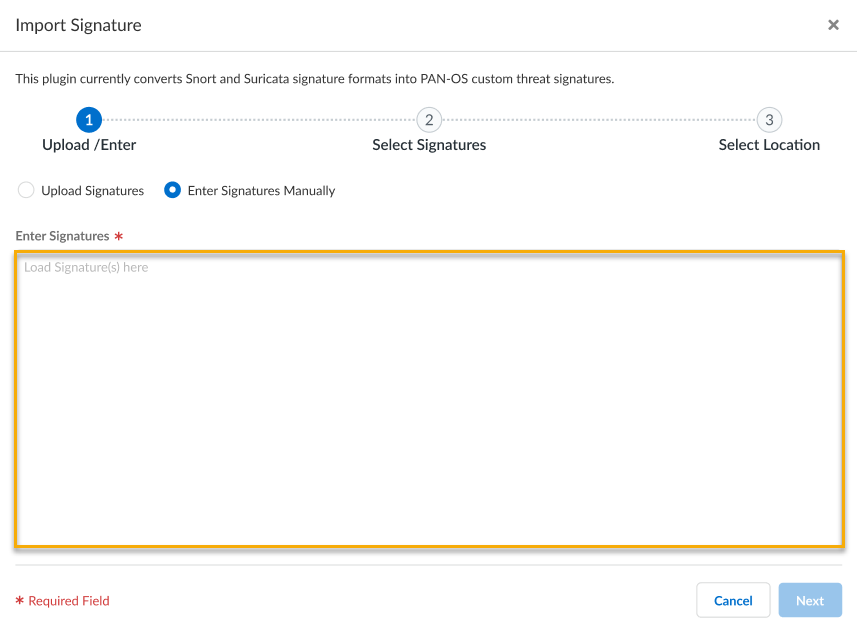Click the Enter Signatures Manually option label
Image resolution: width=857 pixels, height=633 pixels.
click(x=261, y=190)
